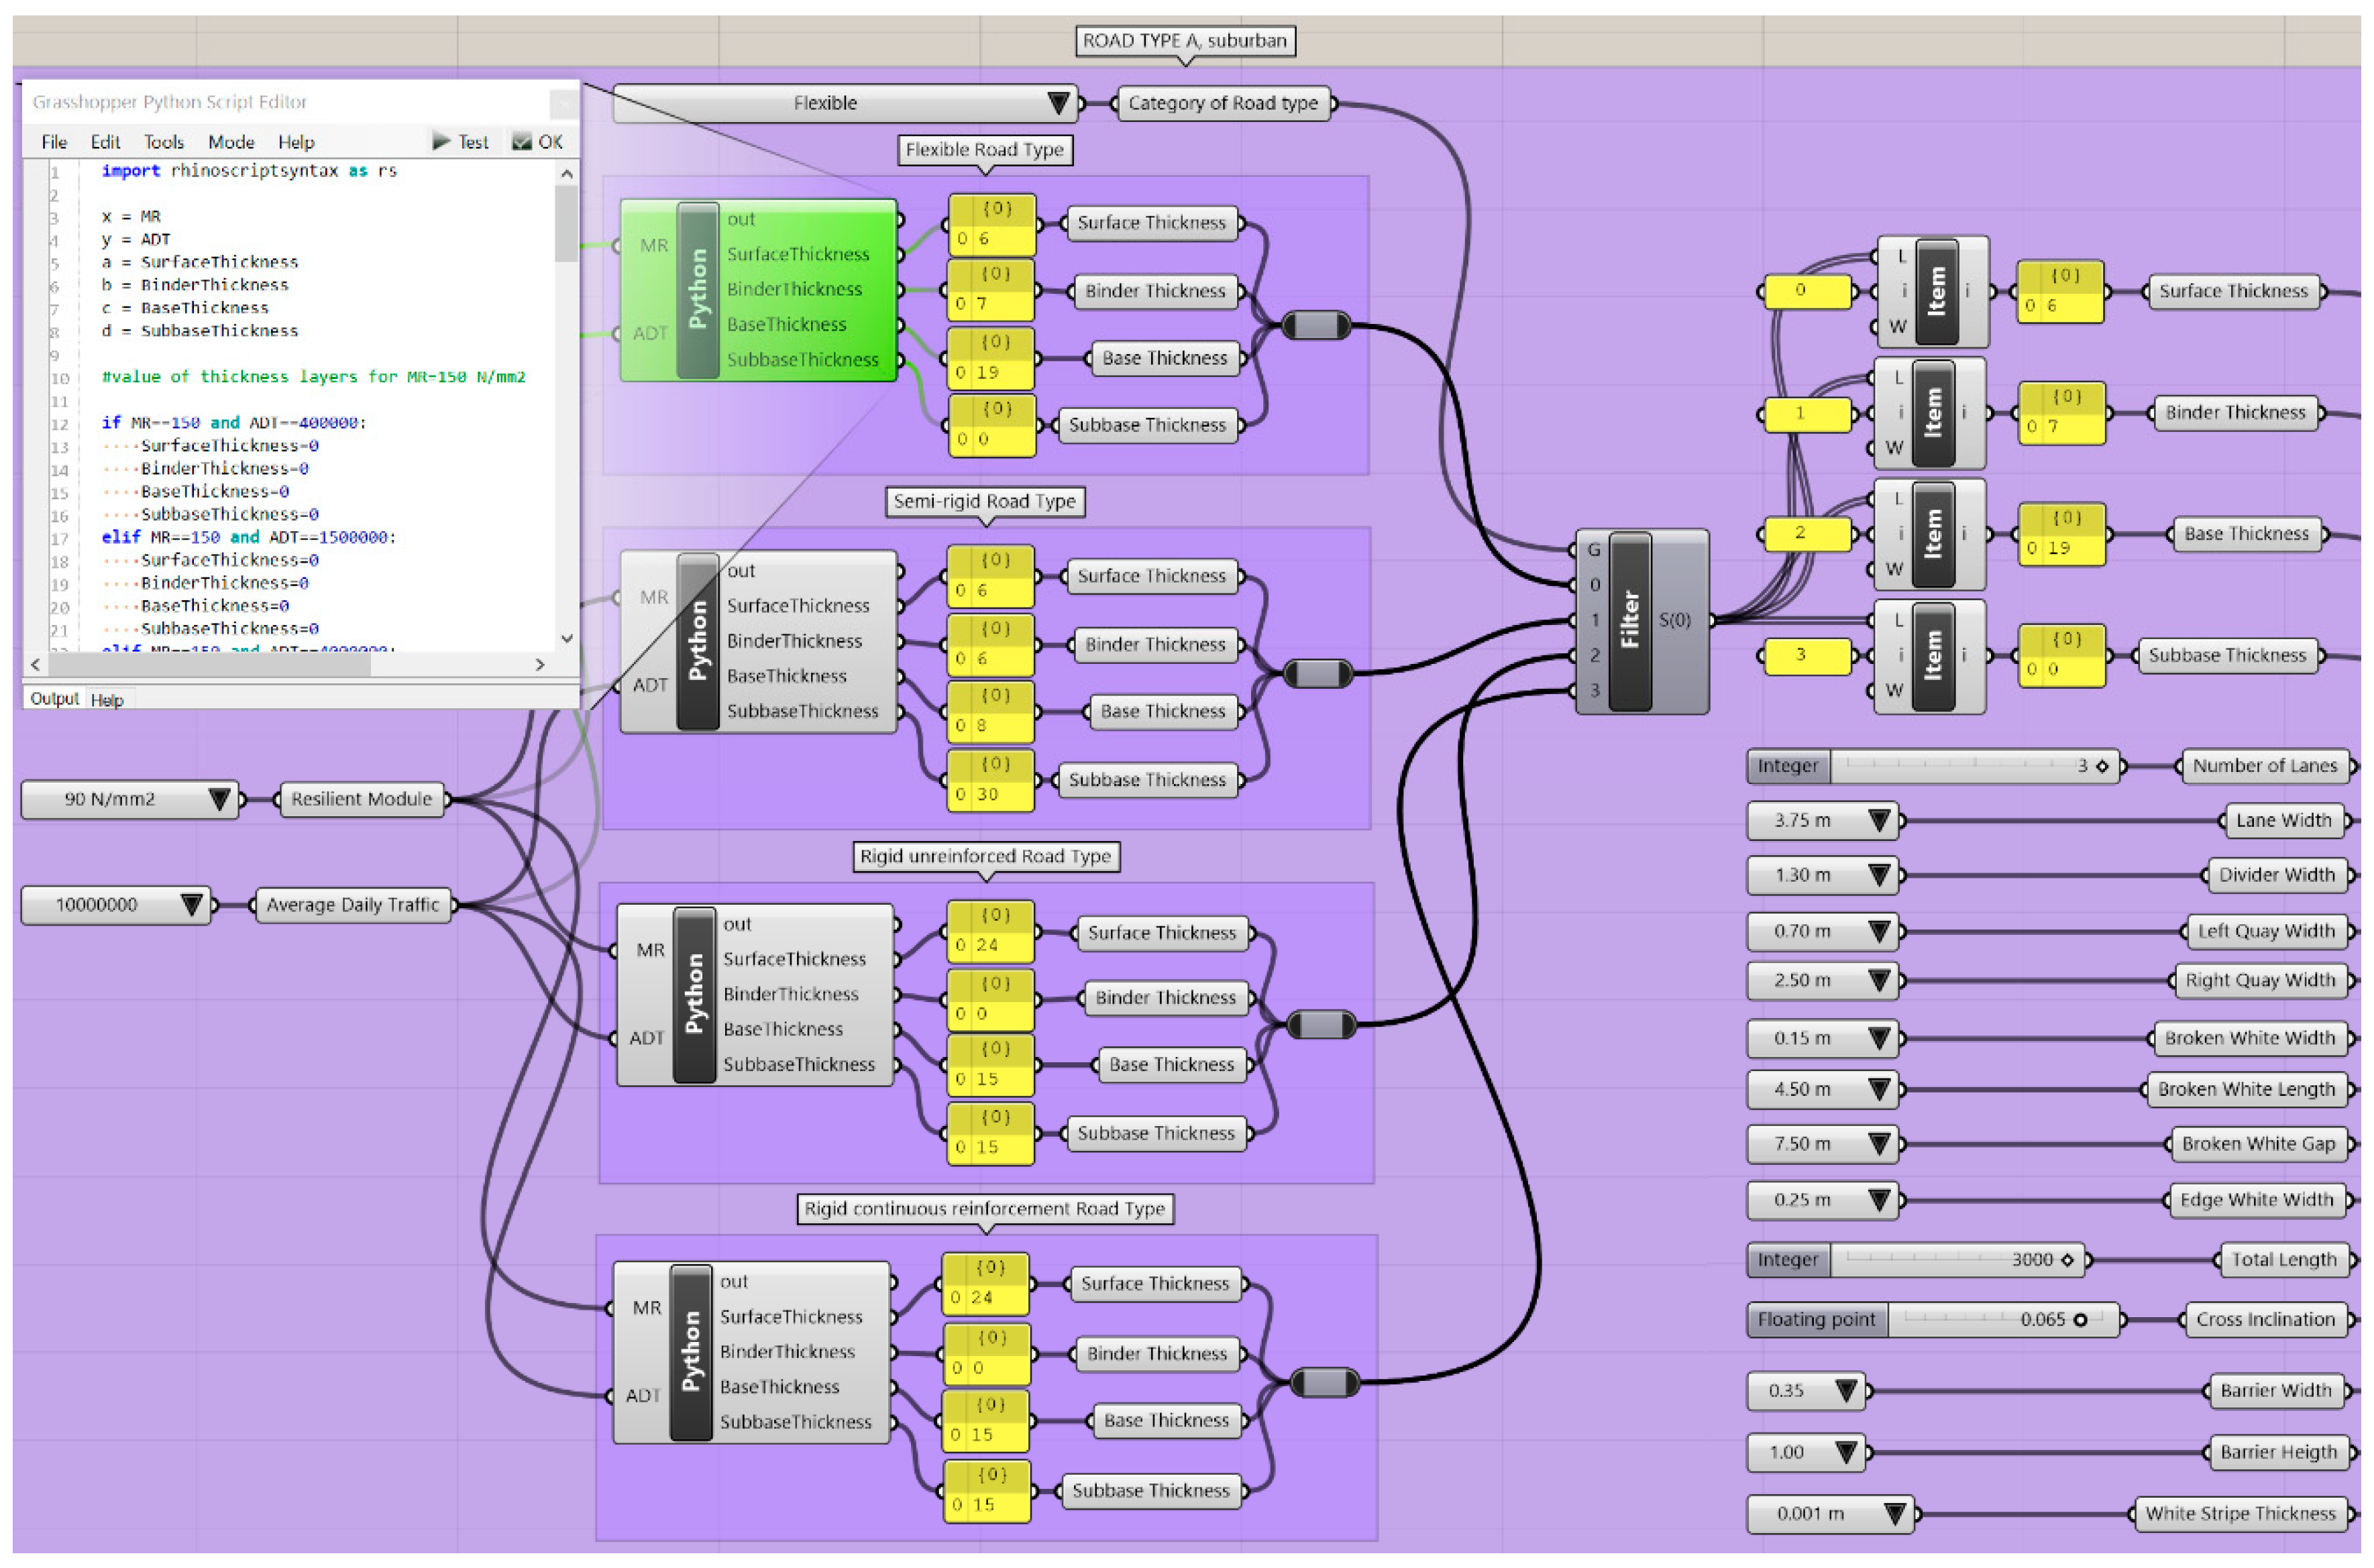Select the Resilient Module parameter

pos(361,799)
